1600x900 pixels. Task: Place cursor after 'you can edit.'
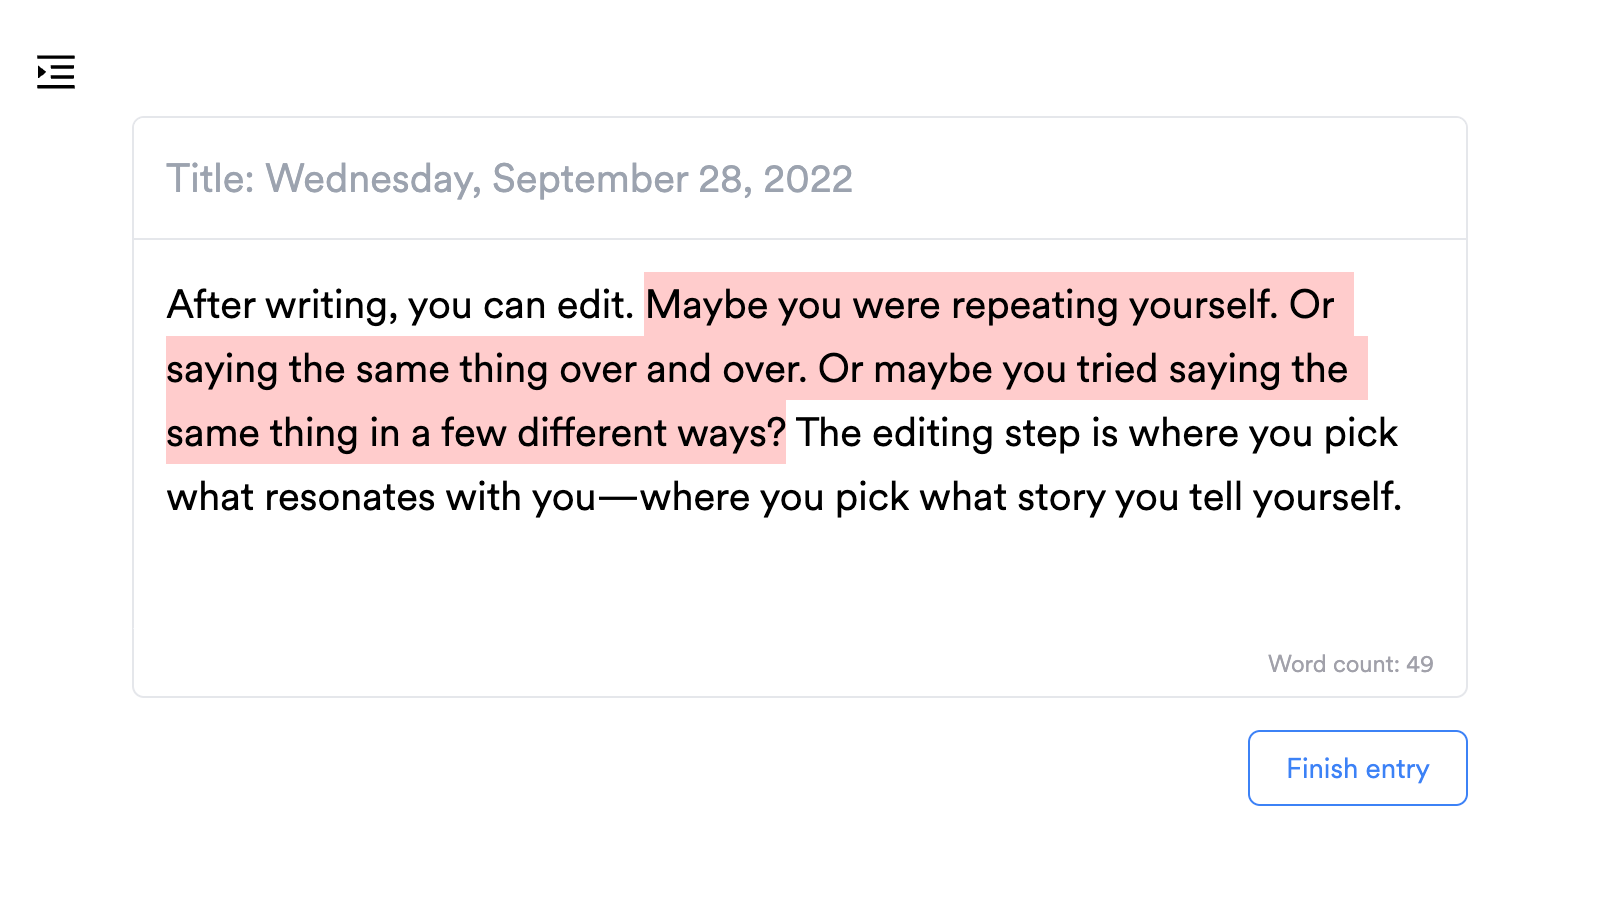click(635, 305)
